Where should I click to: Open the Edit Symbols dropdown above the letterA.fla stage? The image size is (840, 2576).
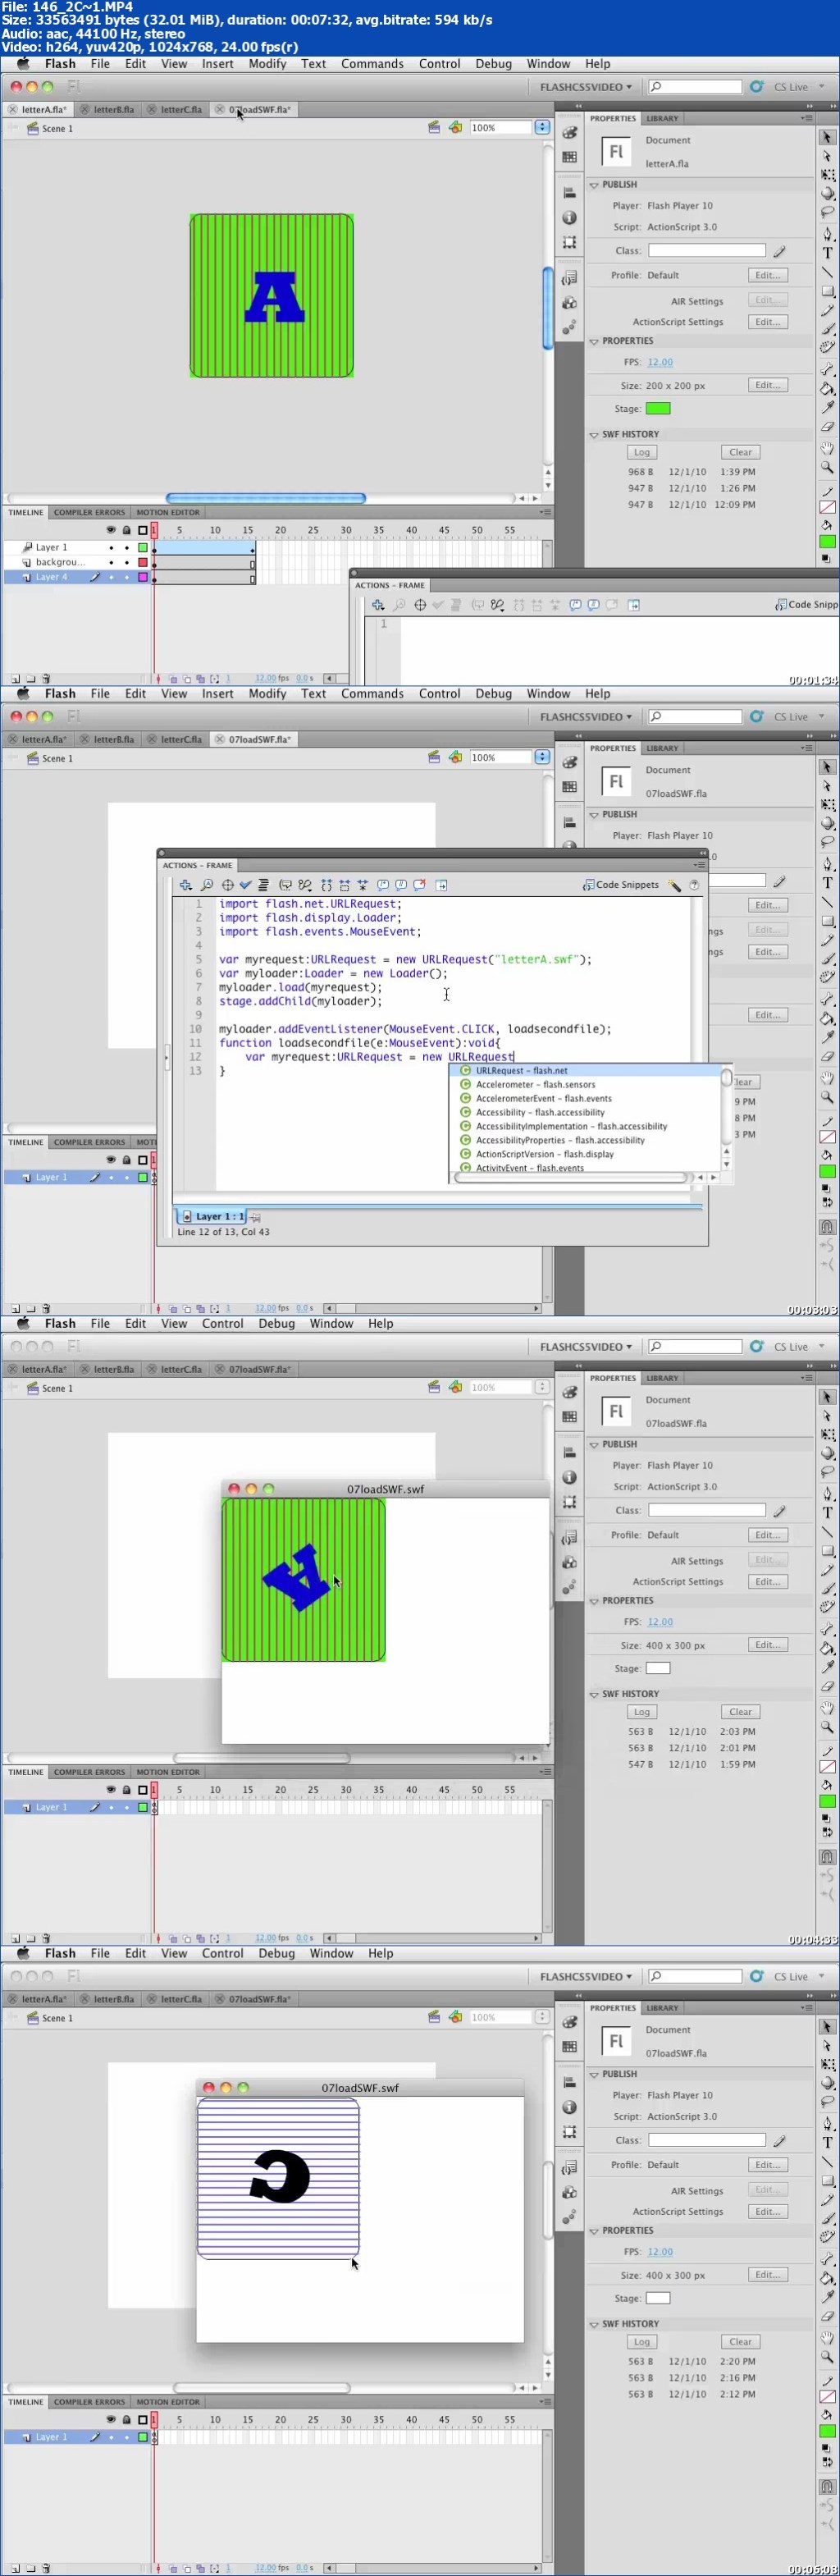pos(456,128)
